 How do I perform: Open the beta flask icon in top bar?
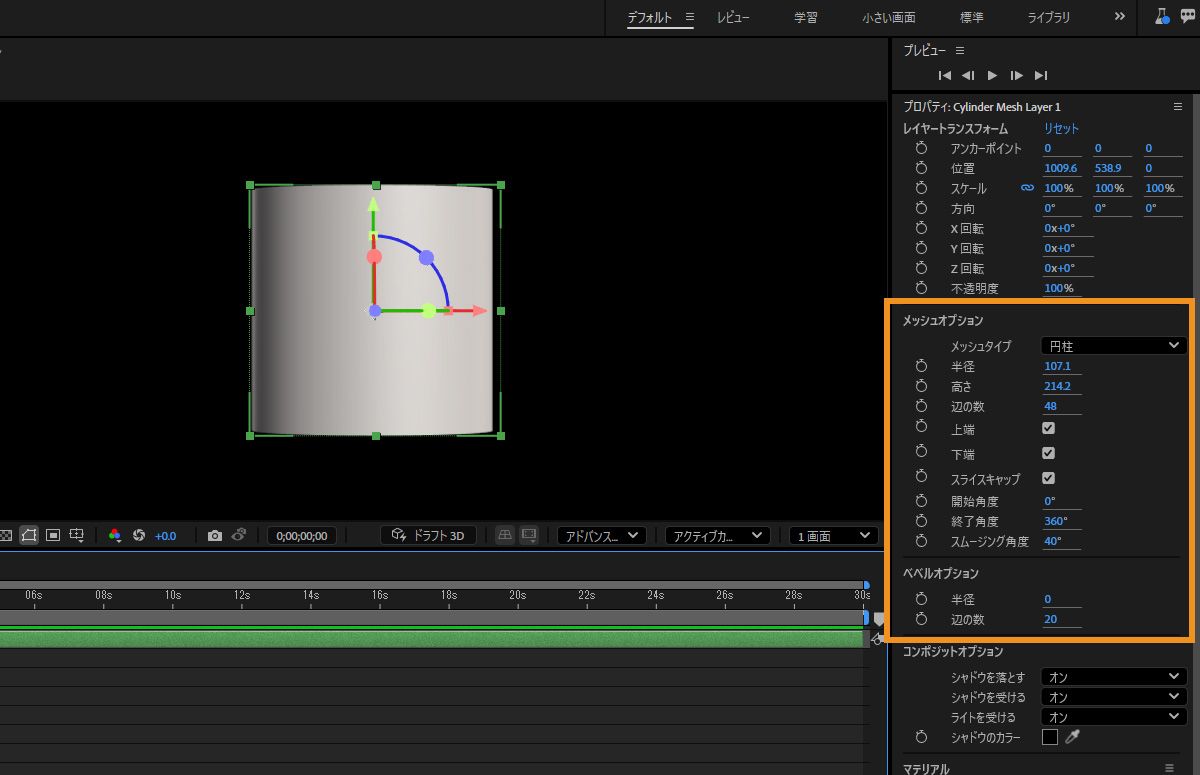pos(1162,17)
